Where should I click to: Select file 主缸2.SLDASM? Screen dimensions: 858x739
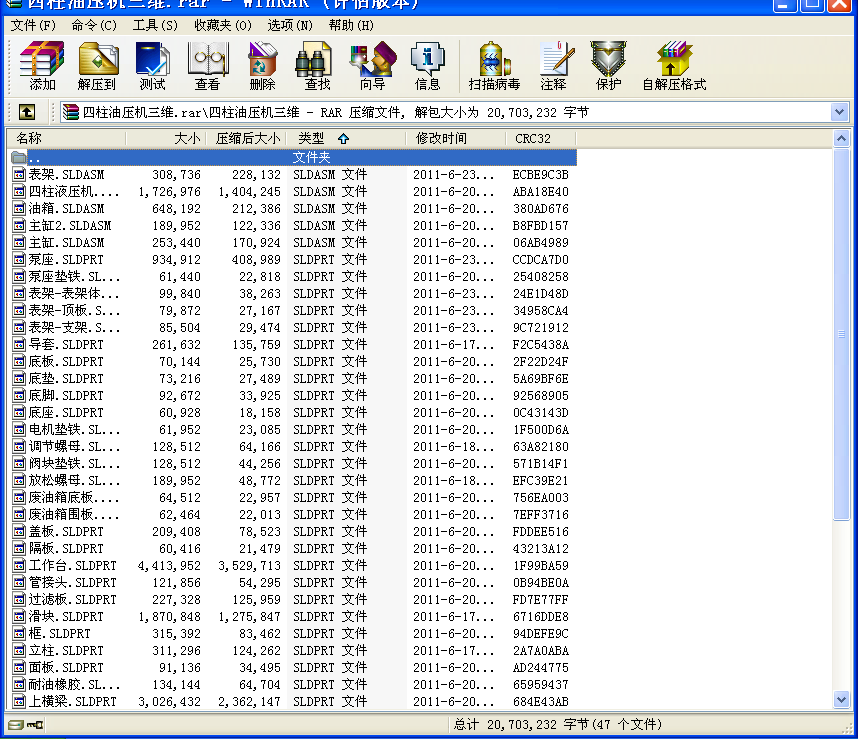69,225
